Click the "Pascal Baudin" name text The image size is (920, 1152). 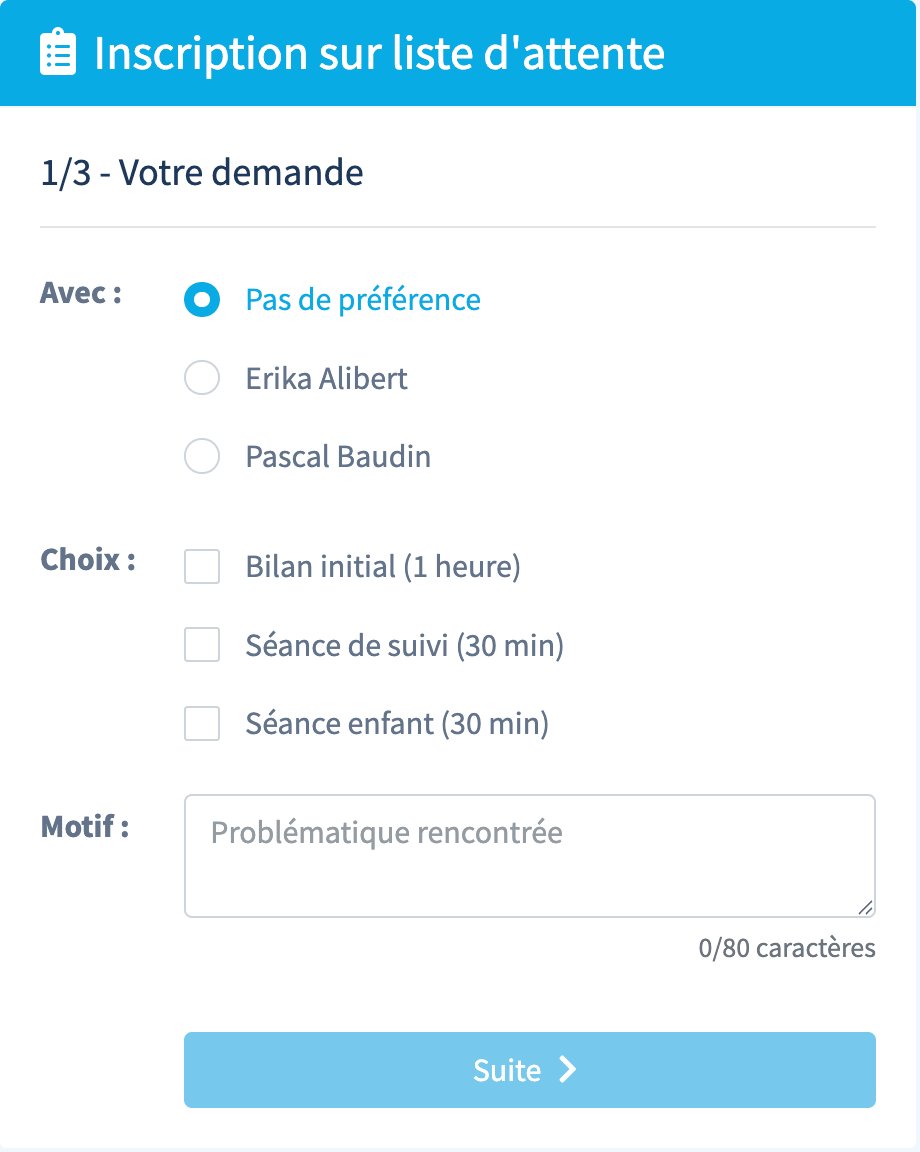pos(338,458)
